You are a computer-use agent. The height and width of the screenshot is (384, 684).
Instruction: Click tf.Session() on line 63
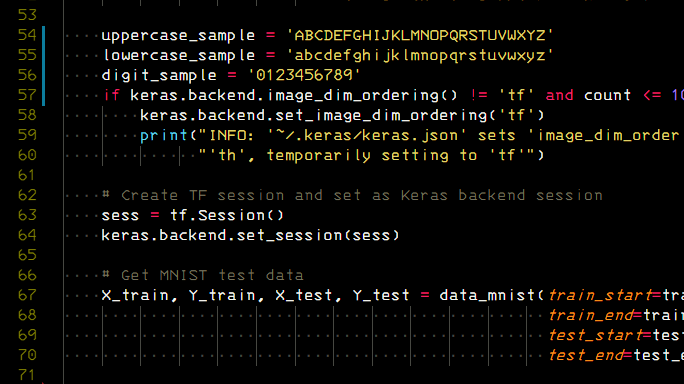click(x=227, y=215)
